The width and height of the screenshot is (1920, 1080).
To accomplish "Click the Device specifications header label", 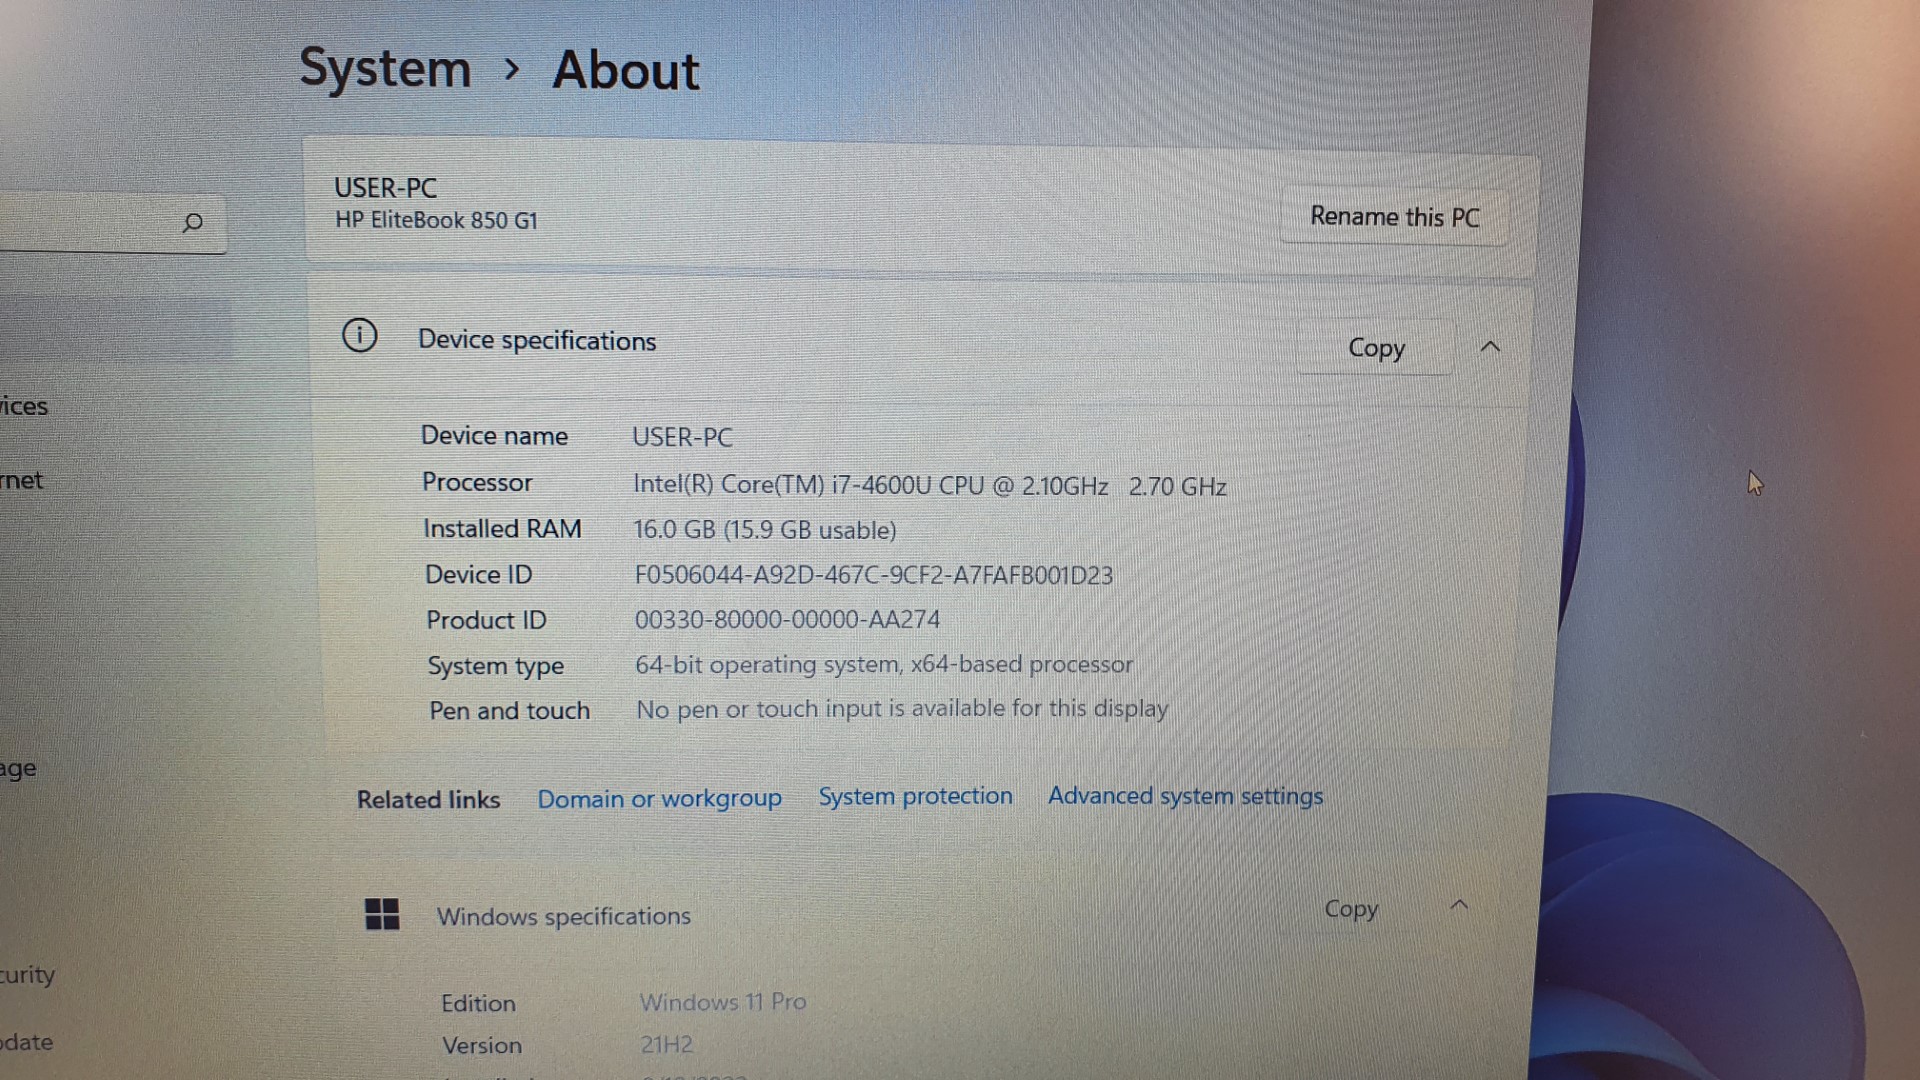I will [x=537, y=340].
